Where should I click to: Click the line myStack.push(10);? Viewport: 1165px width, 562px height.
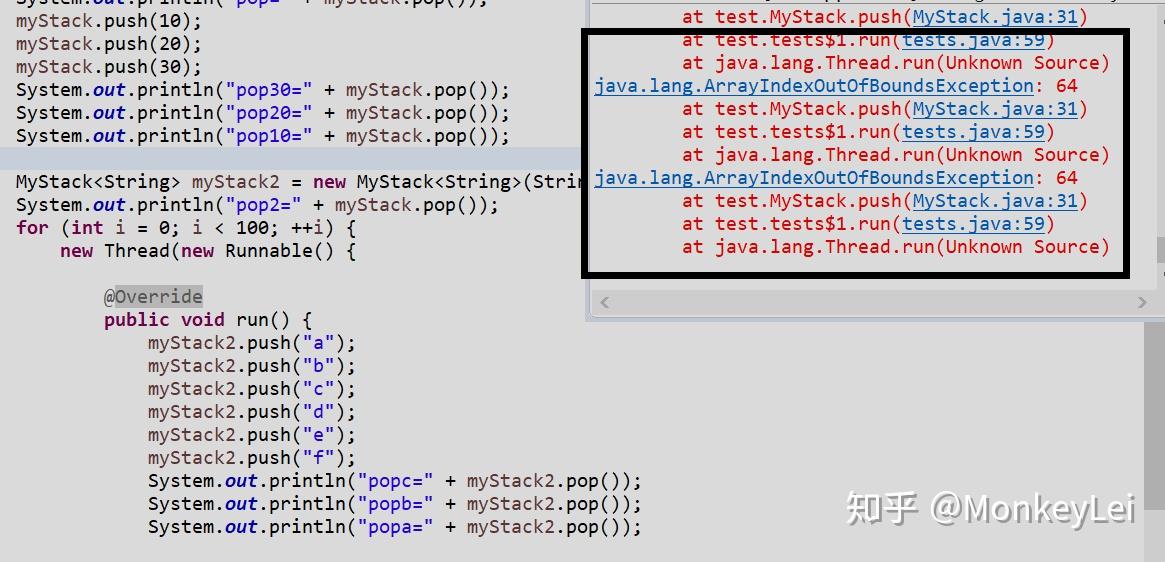click(108, 21)
